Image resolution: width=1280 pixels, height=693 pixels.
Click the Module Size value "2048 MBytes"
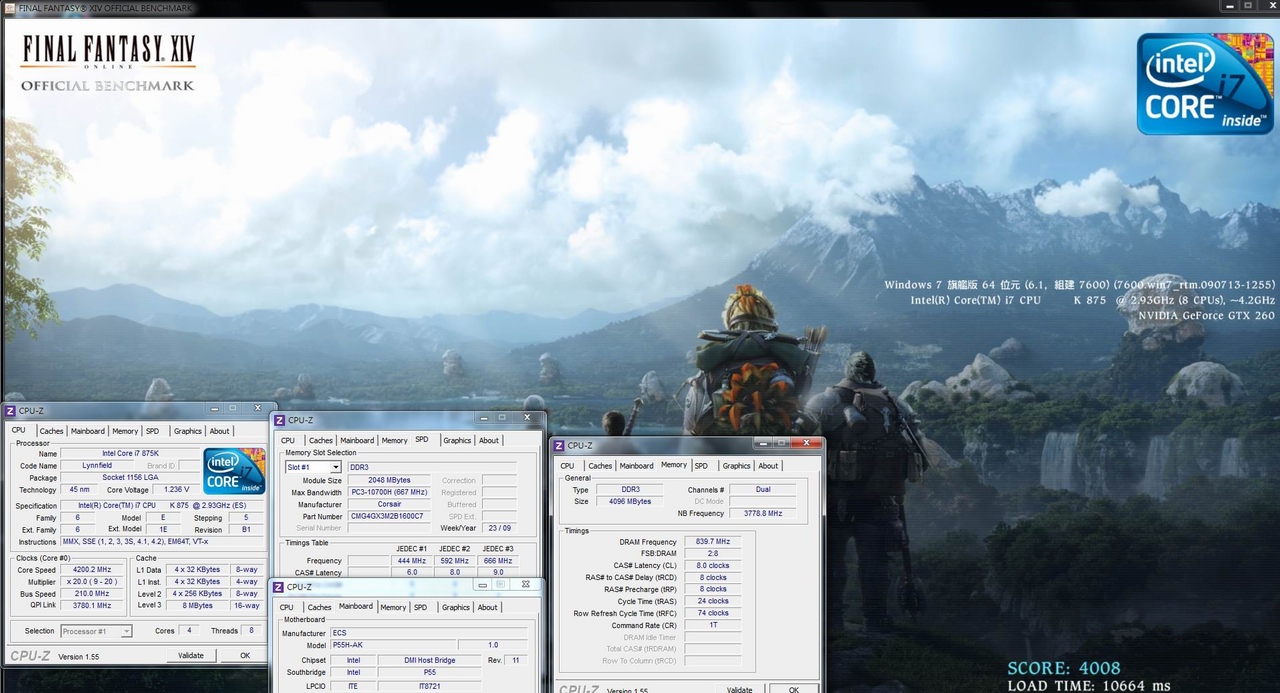click(389, 480)
